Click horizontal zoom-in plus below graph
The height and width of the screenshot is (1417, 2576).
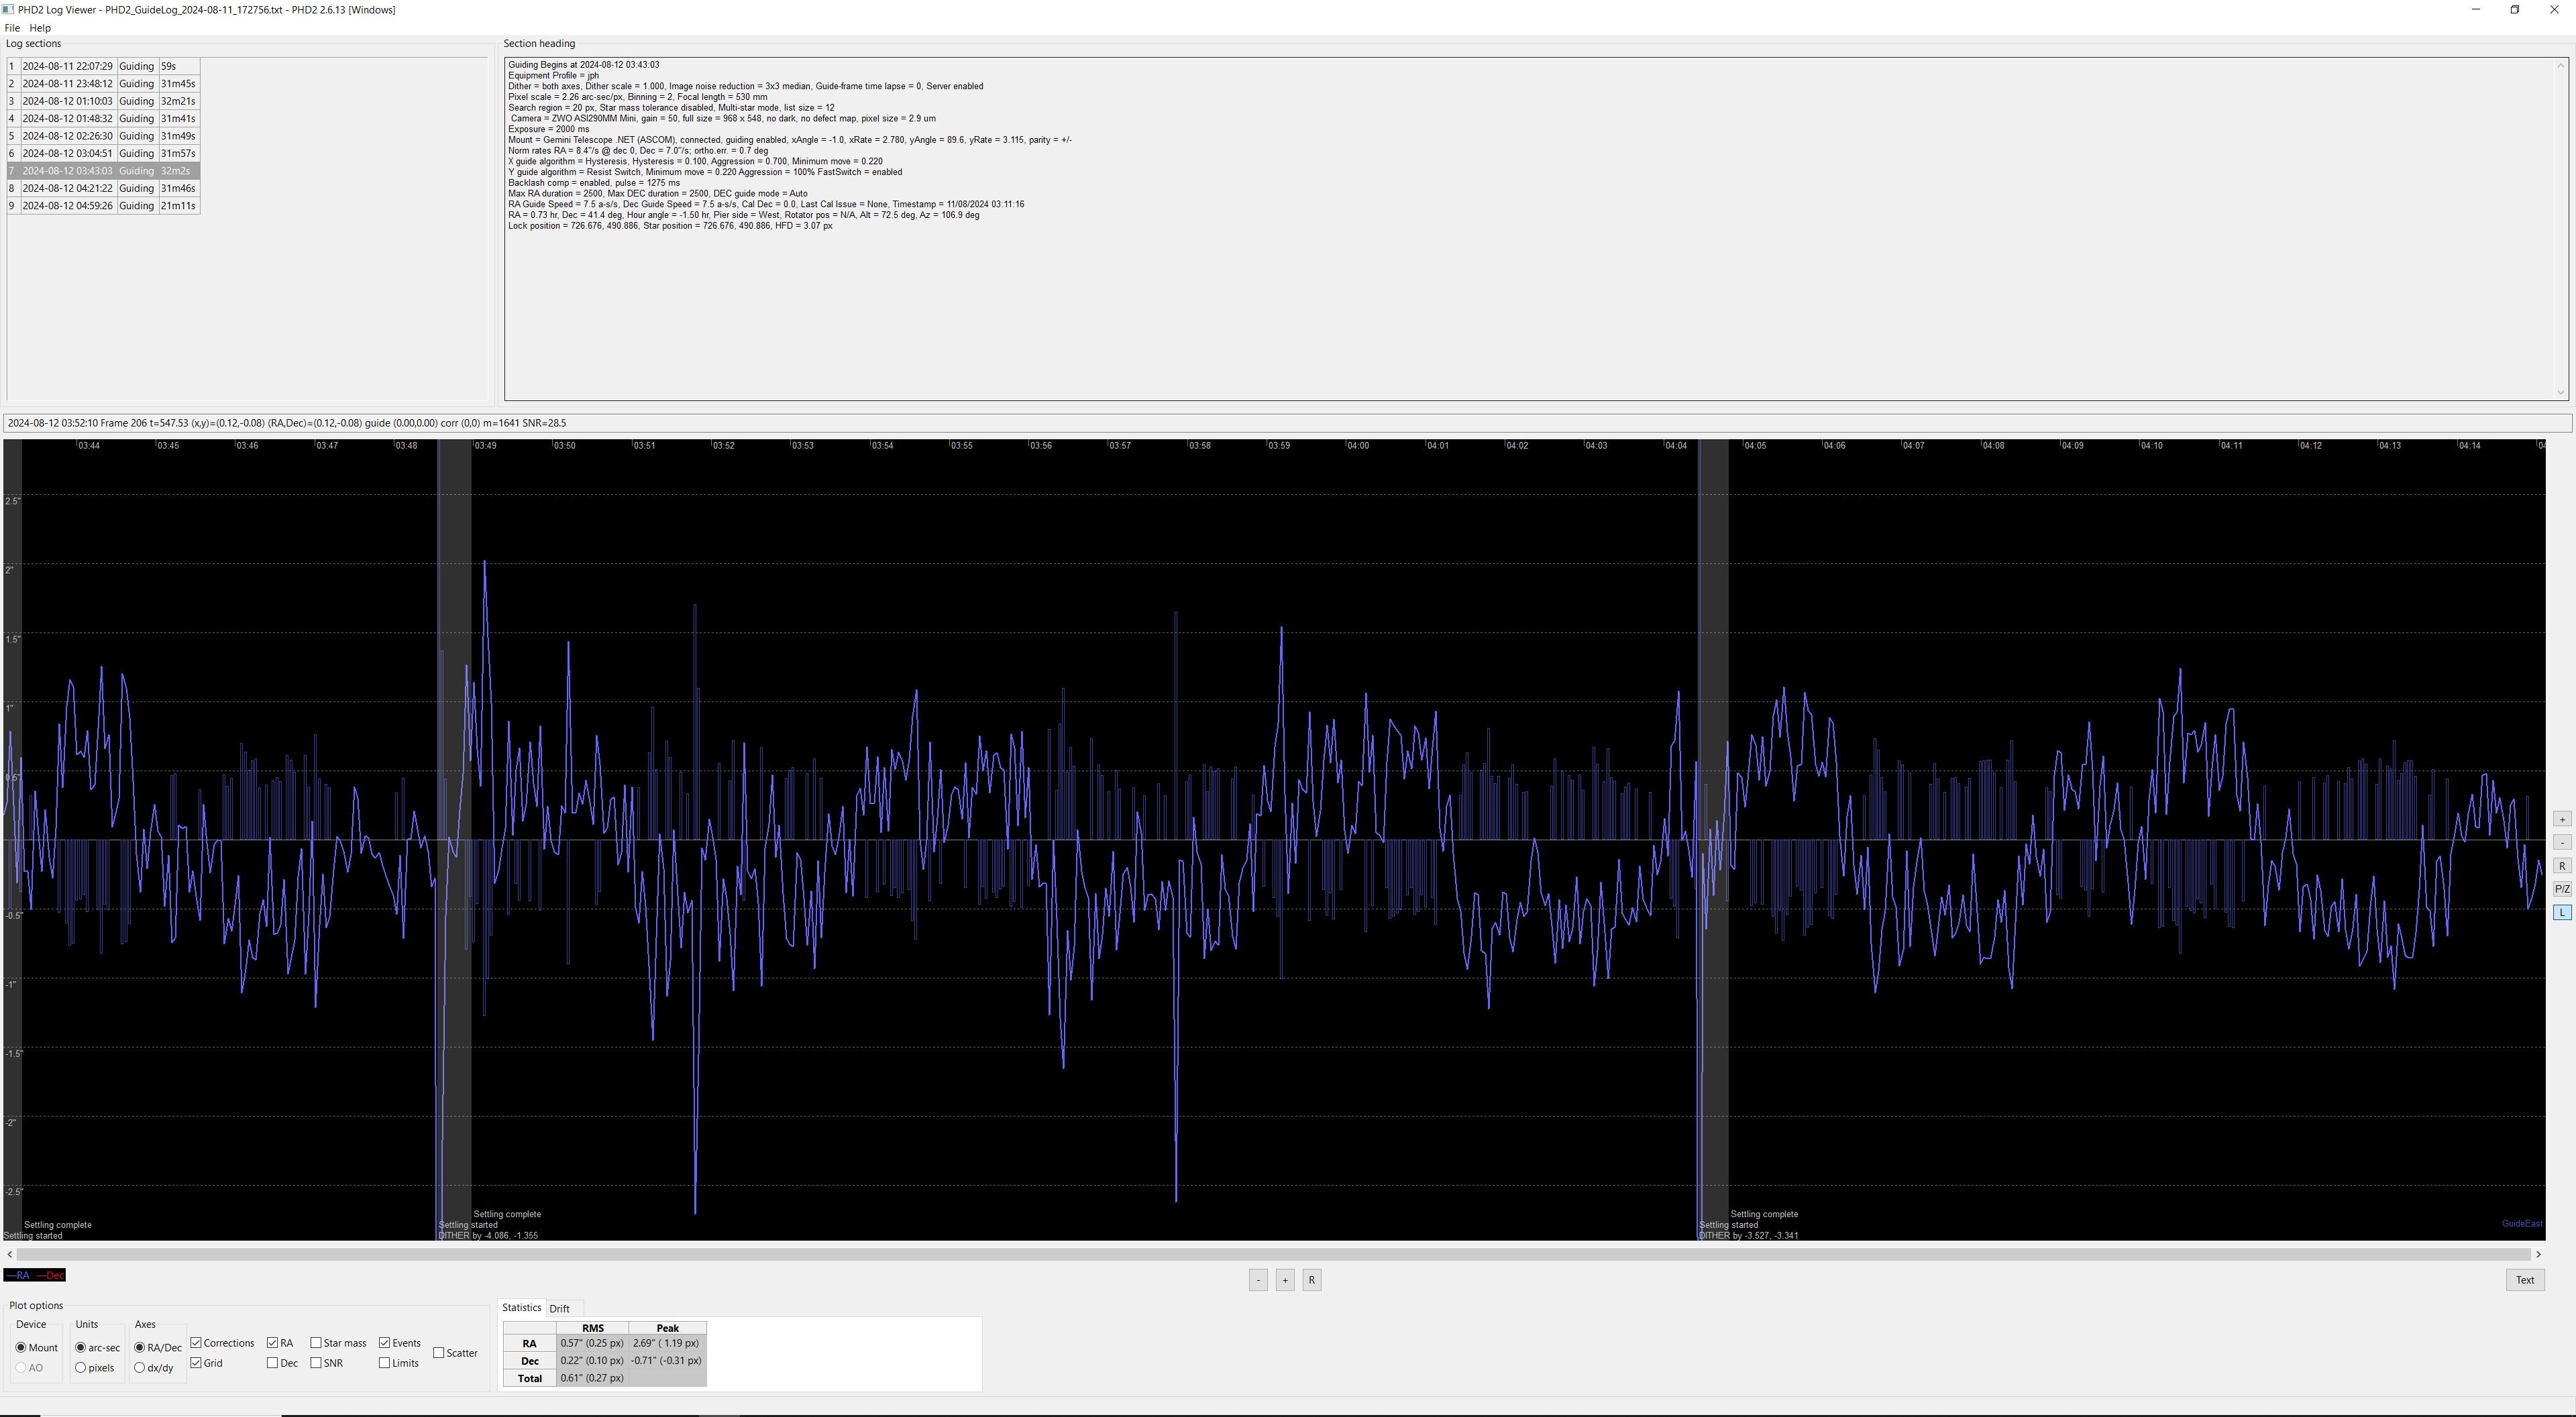1285,1280
